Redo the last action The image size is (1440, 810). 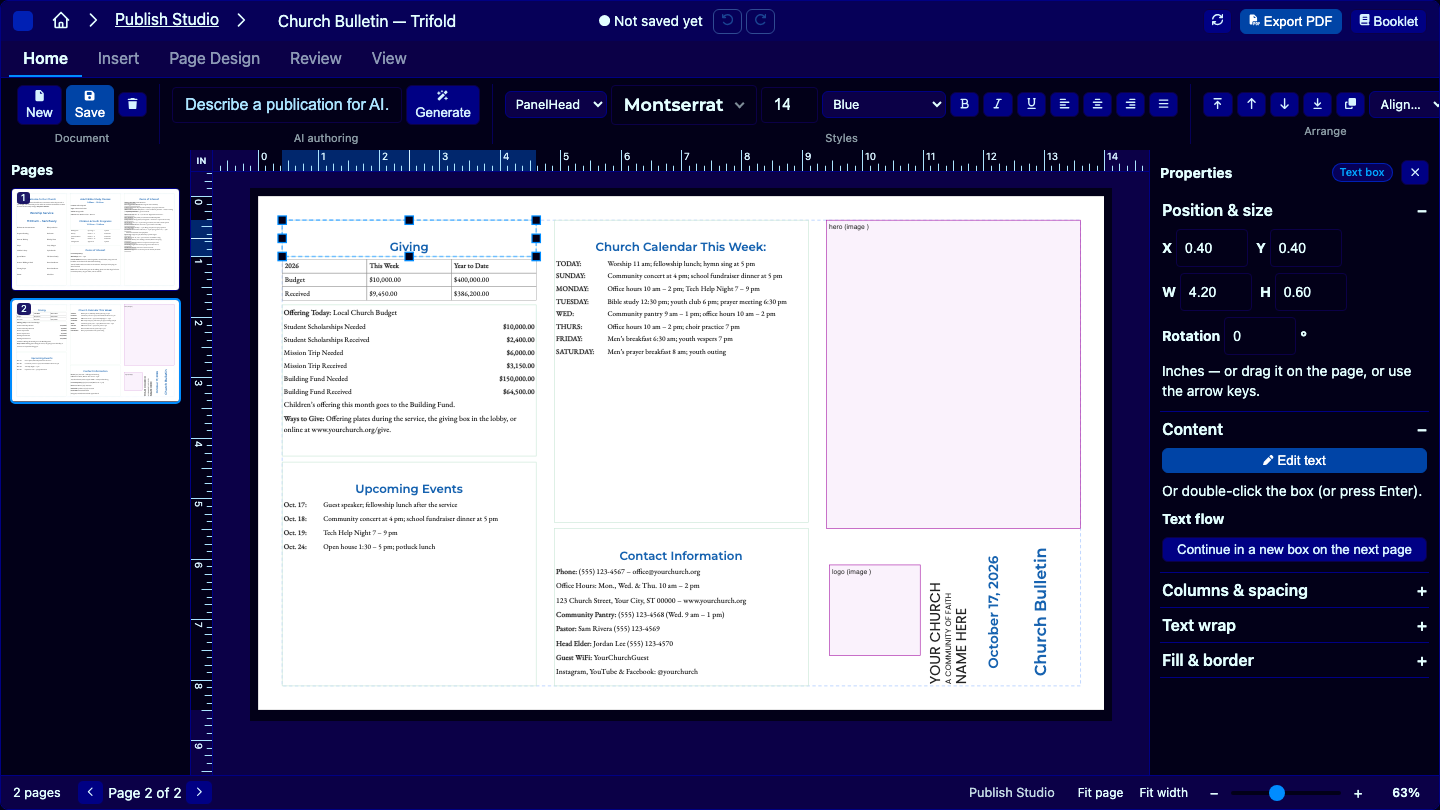pyautogui.click(x=761, y=21)
